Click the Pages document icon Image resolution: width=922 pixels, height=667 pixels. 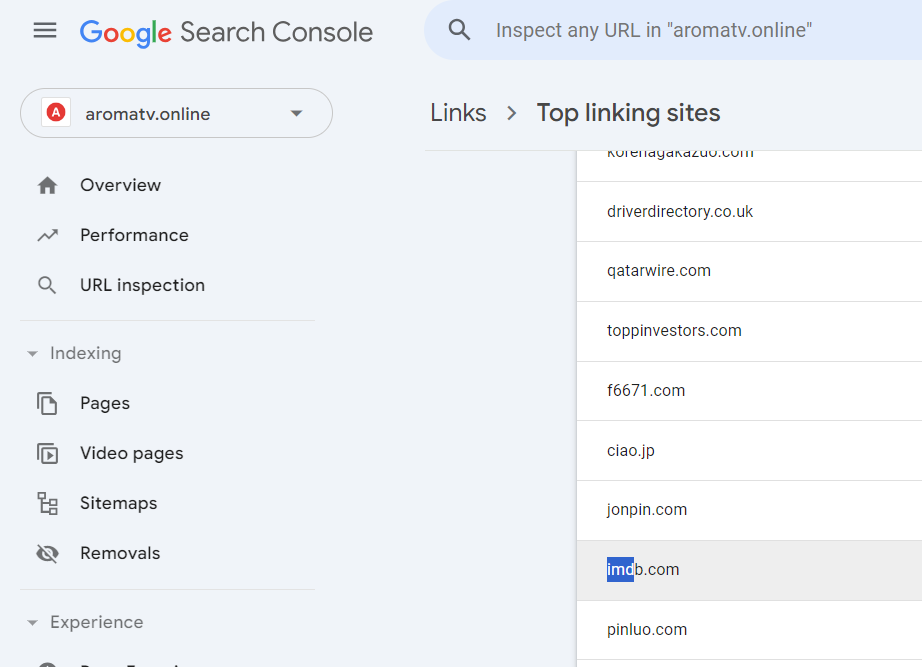[48, 403]
